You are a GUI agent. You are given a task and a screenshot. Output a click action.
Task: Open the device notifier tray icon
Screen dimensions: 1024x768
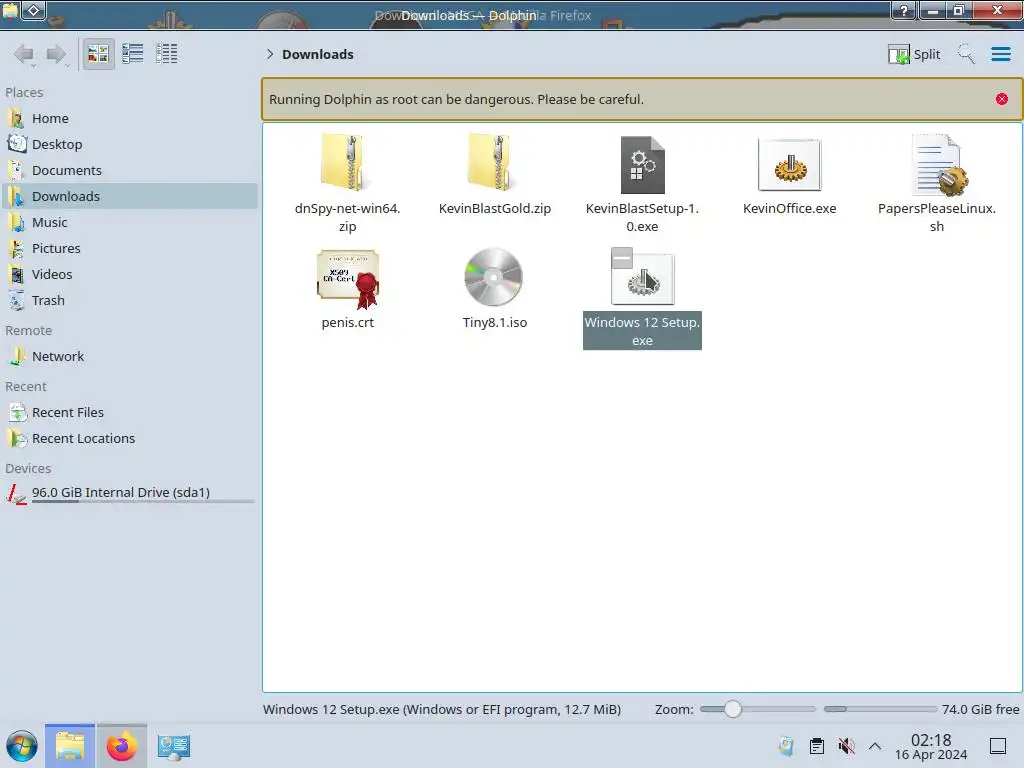point(786,746)
